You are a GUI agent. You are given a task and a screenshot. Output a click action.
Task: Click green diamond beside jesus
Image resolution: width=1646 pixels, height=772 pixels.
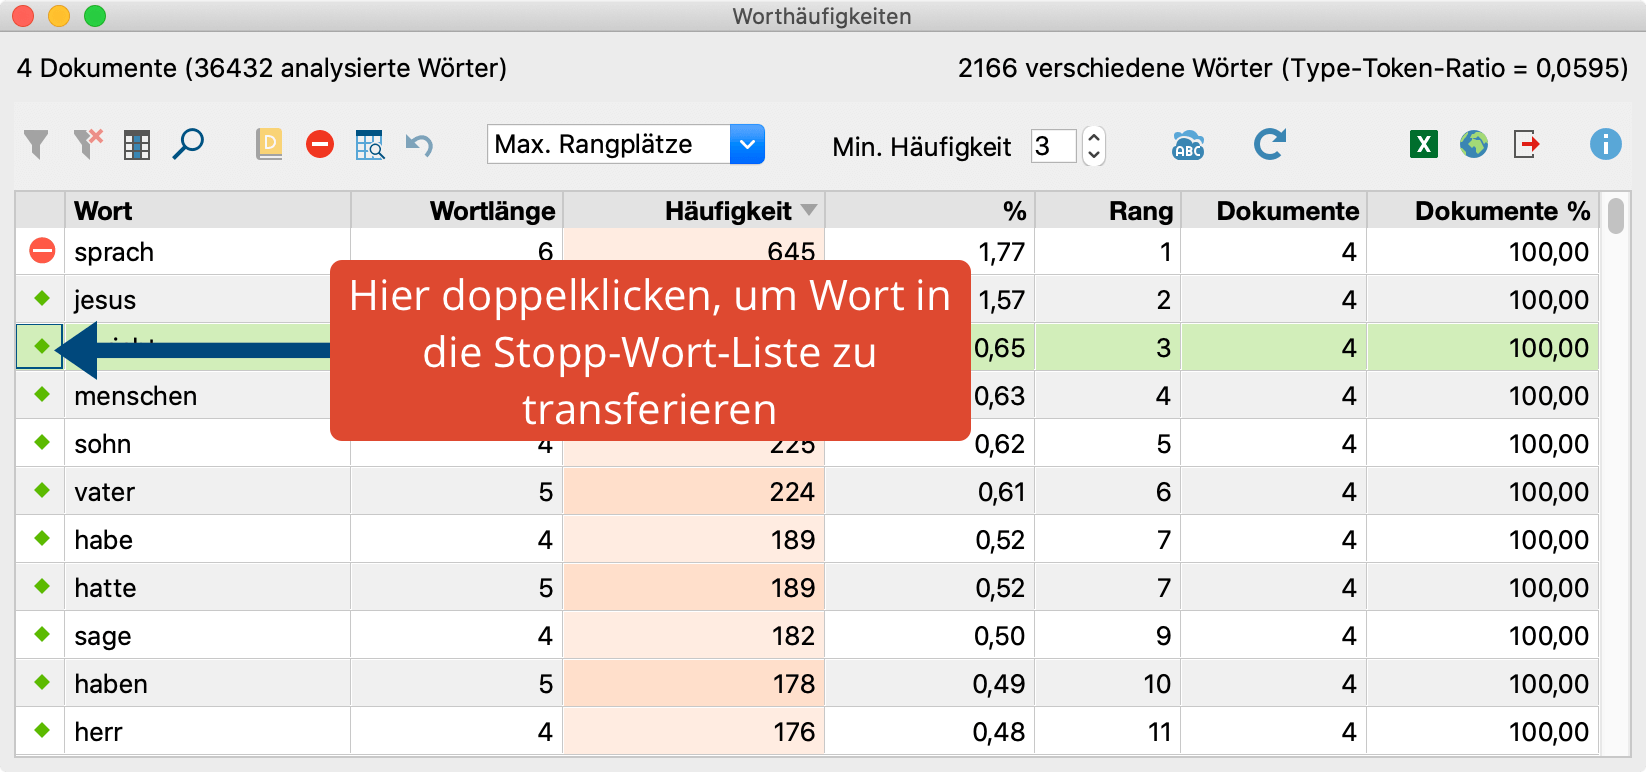tap(42, 298)
